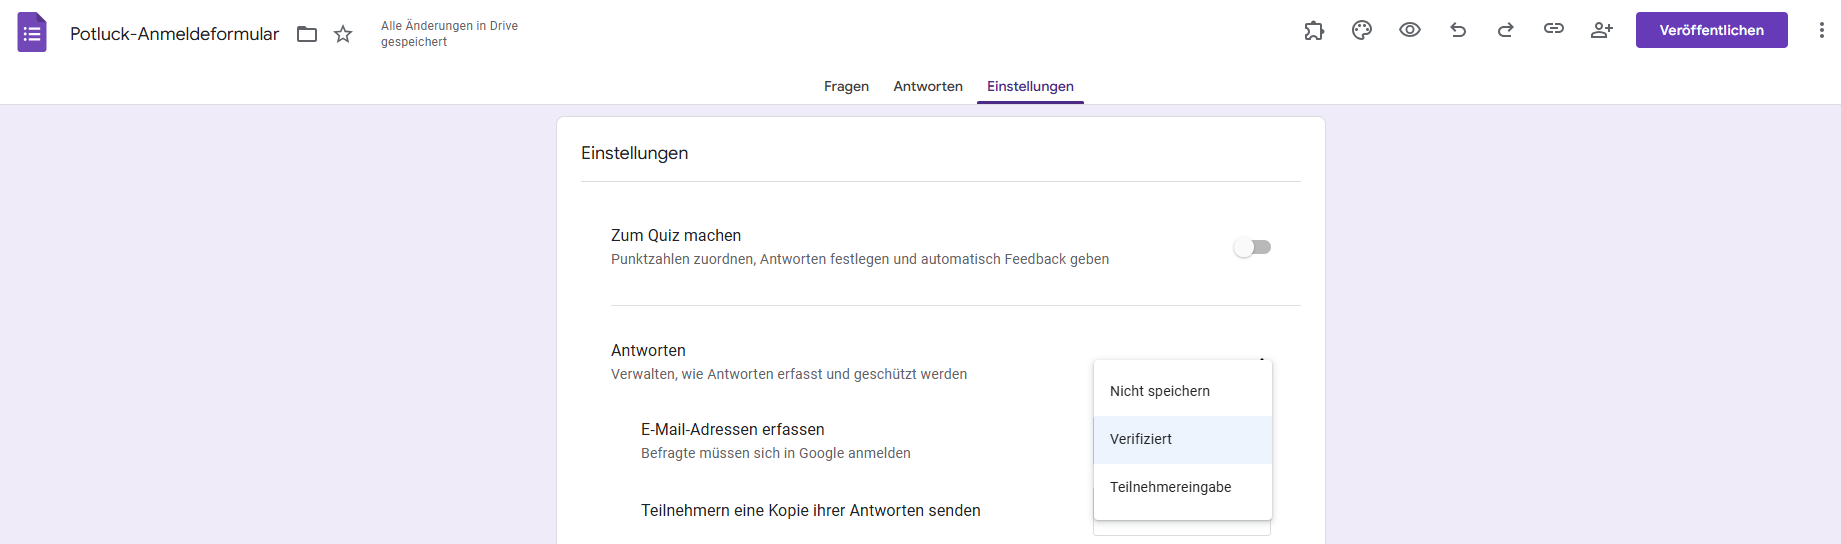Redo the last change

coord(1506,30)
